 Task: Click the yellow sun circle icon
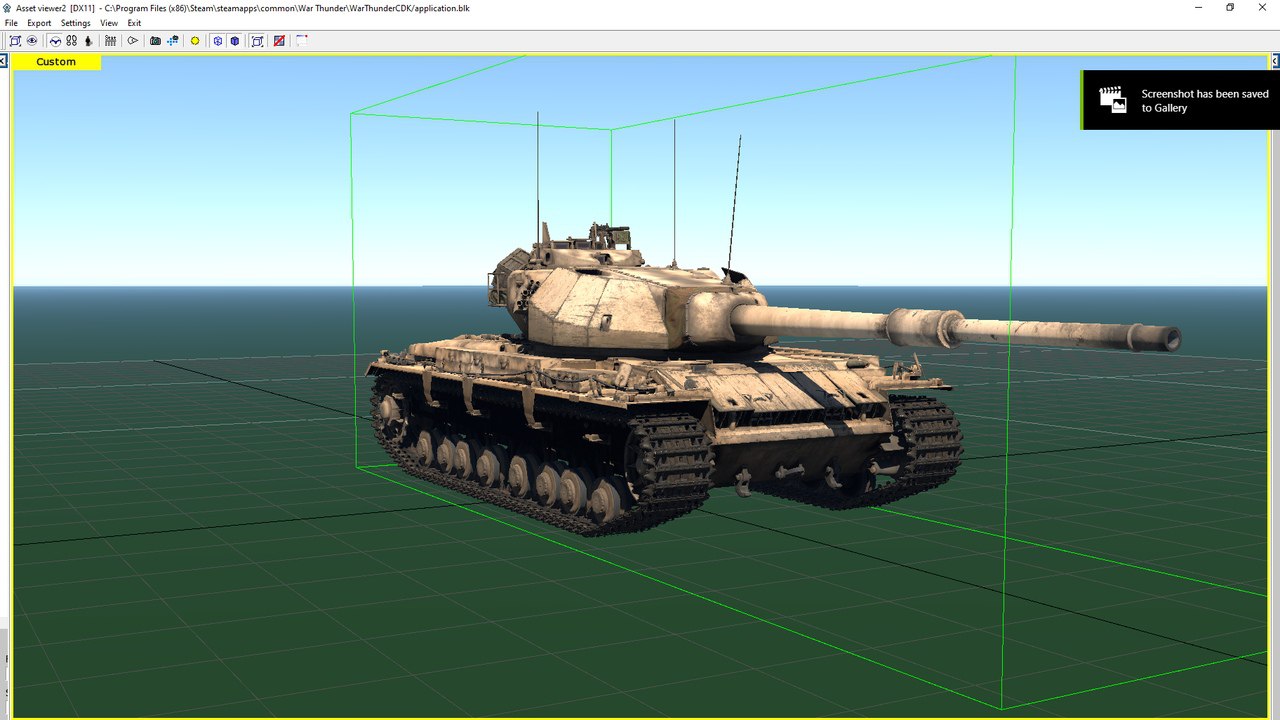[x=195, y=41]
